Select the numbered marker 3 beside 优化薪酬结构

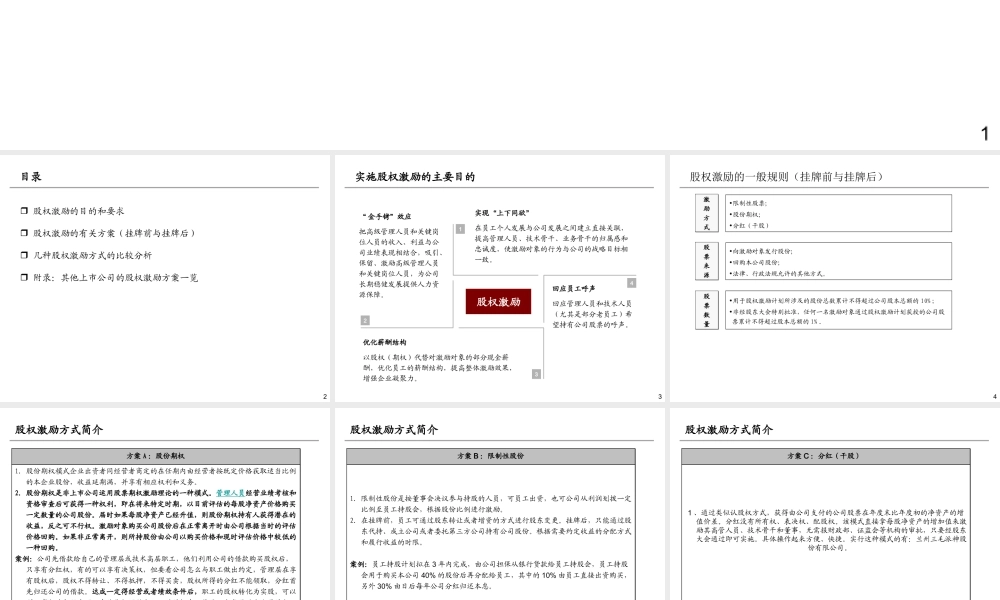[x=536, y=372]
